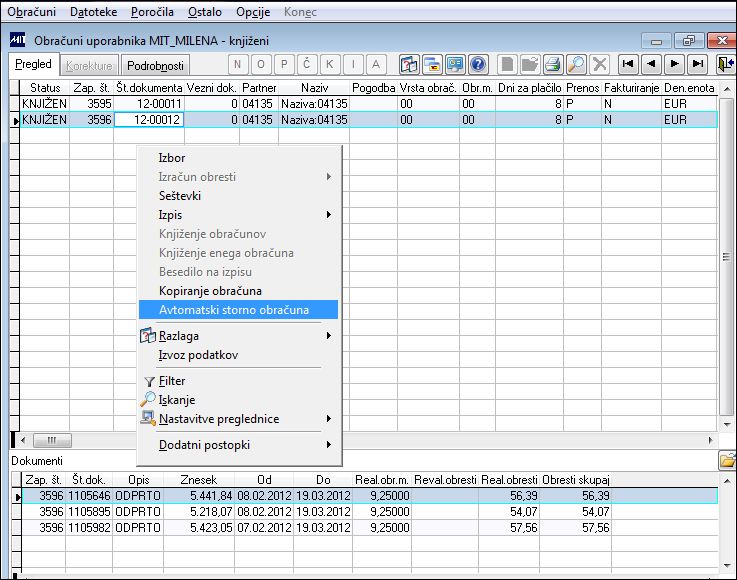Click the printer icon in toolbar
The height and width of the screenshot is (580, 737).
553,64
